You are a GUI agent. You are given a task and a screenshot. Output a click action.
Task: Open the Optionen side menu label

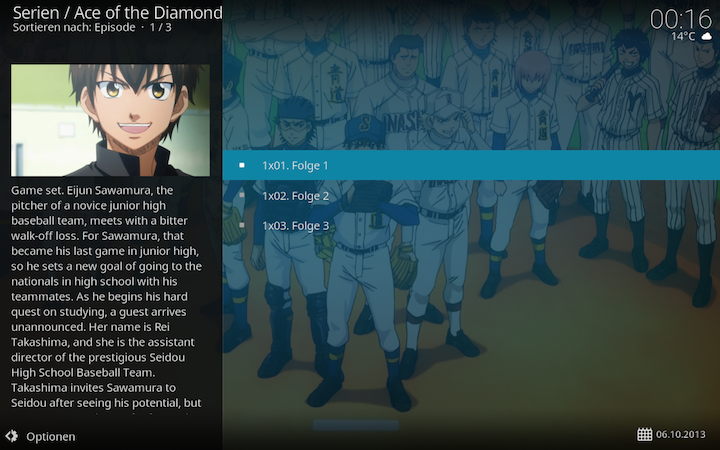51,436
